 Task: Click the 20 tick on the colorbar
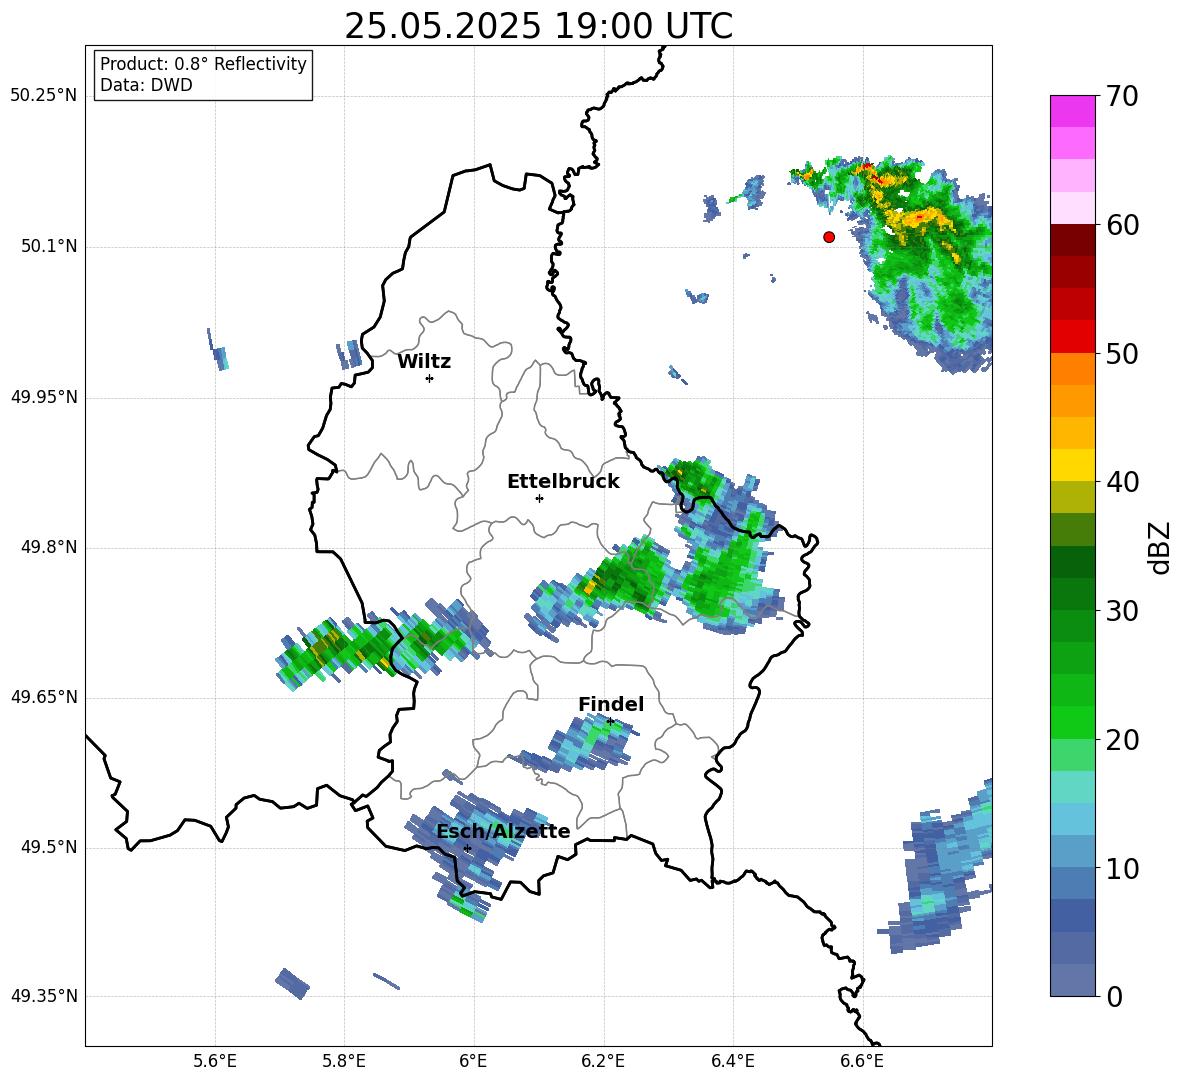[1122, 740]
